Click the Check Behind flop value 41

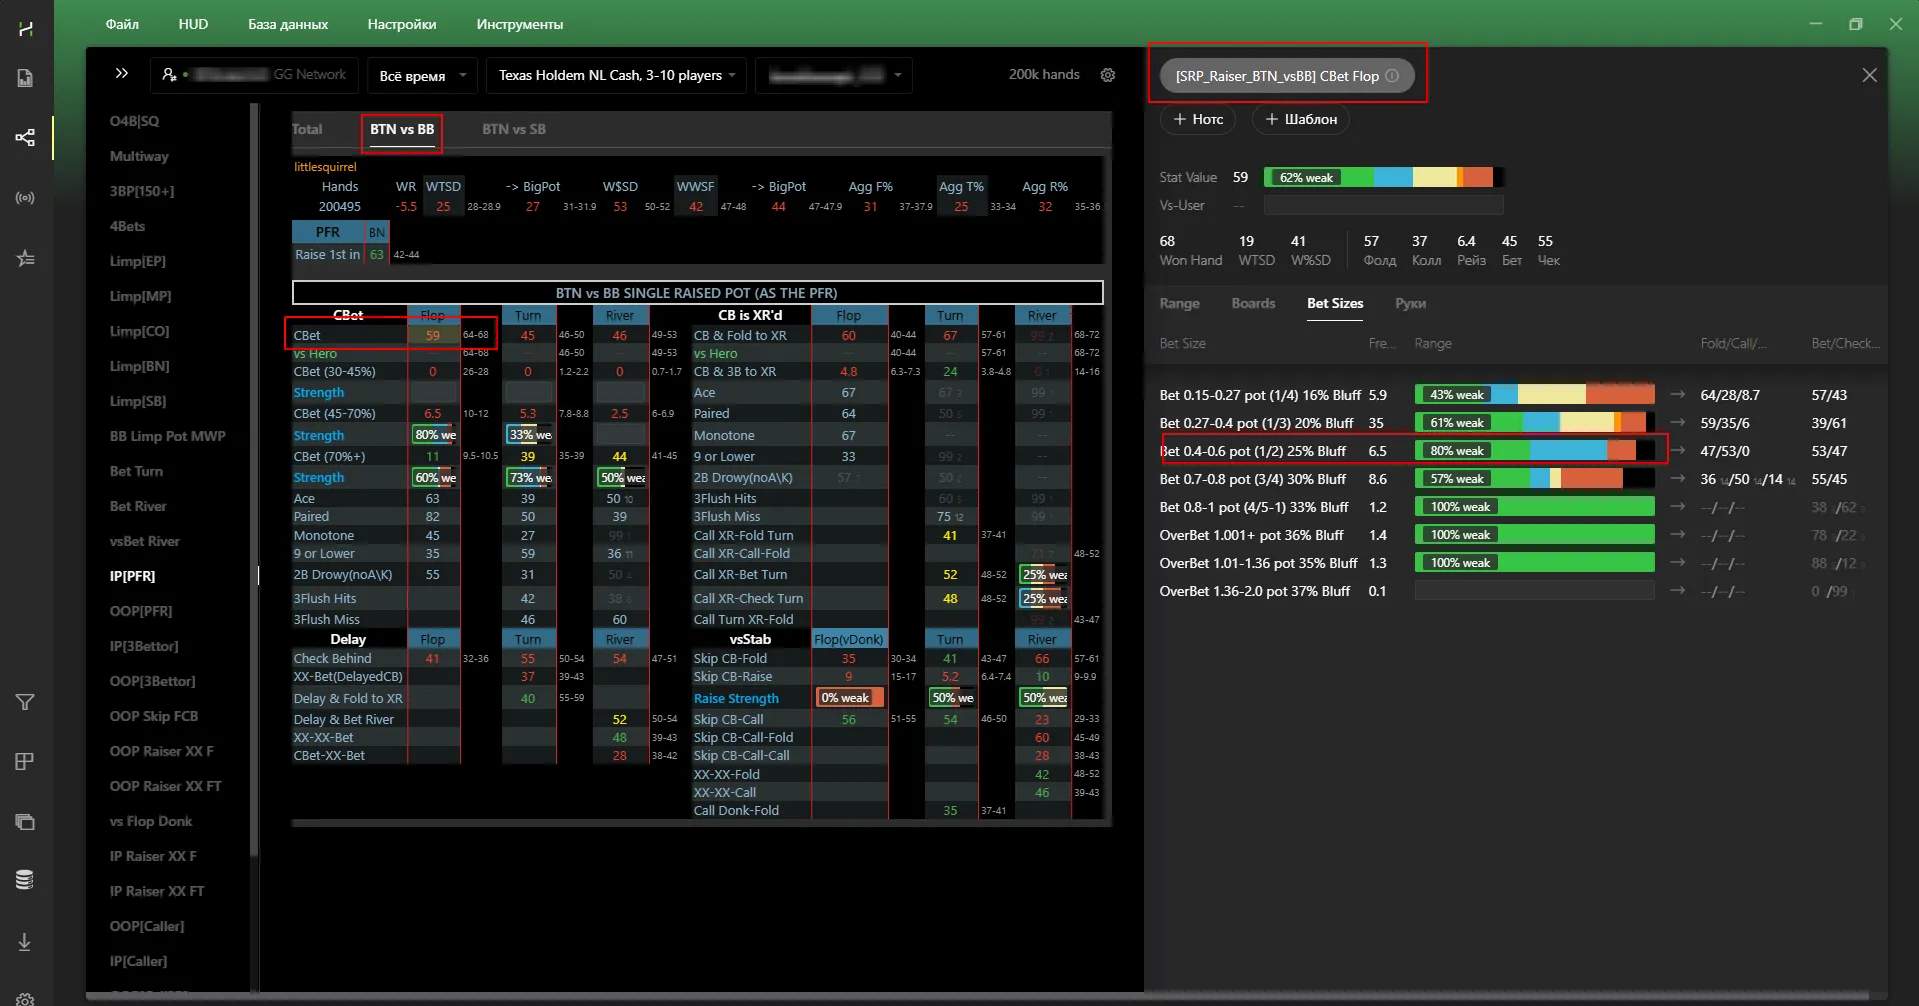(x=433, y=658)
